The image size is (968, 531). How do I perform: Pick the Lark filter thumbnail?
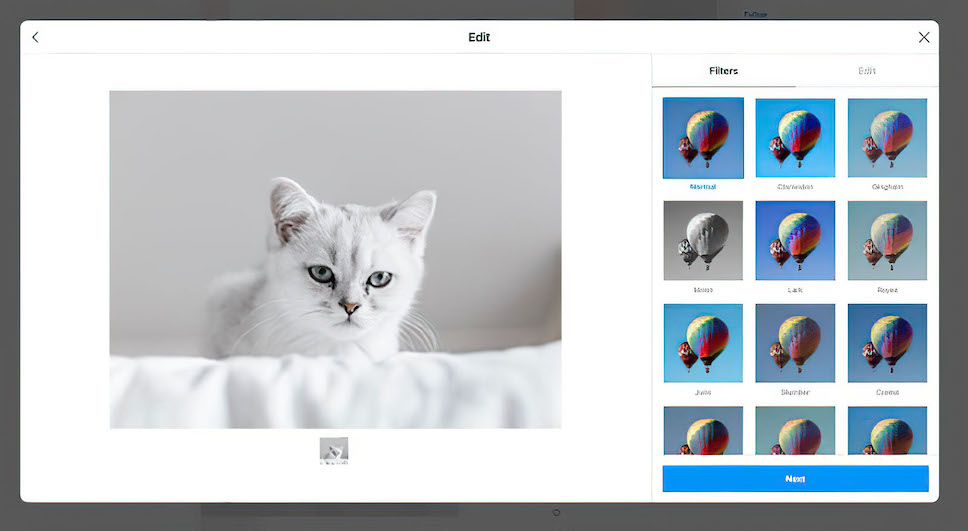[x=795, y=240]
